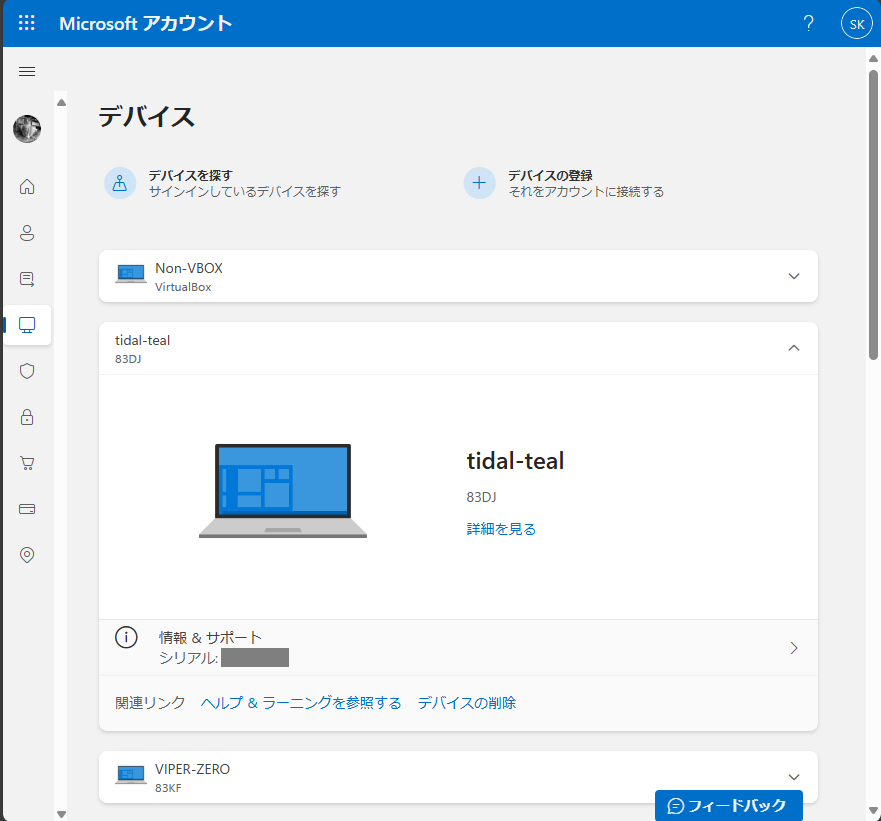Click the sidebar scrollbar down arrow
Screen dimensions: 881x821
(61, 814)
